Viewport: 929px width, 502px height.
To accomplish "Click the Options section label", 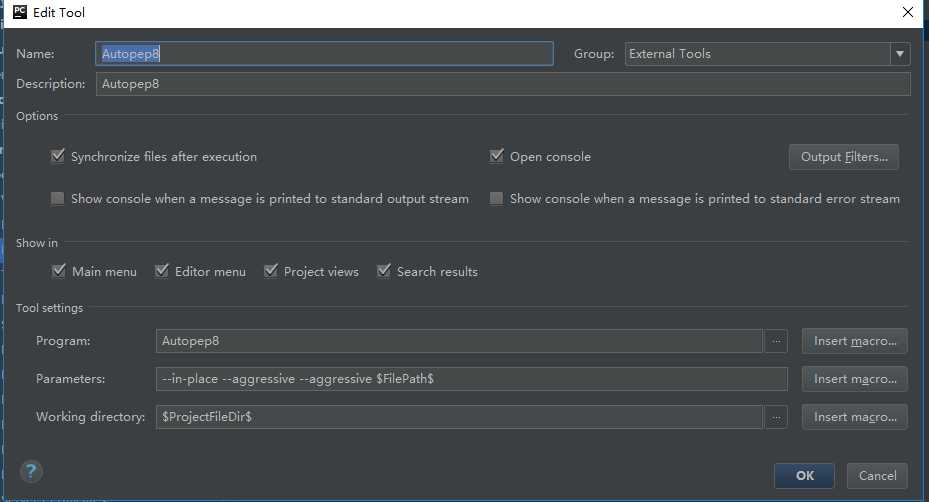I will [37, 116].
